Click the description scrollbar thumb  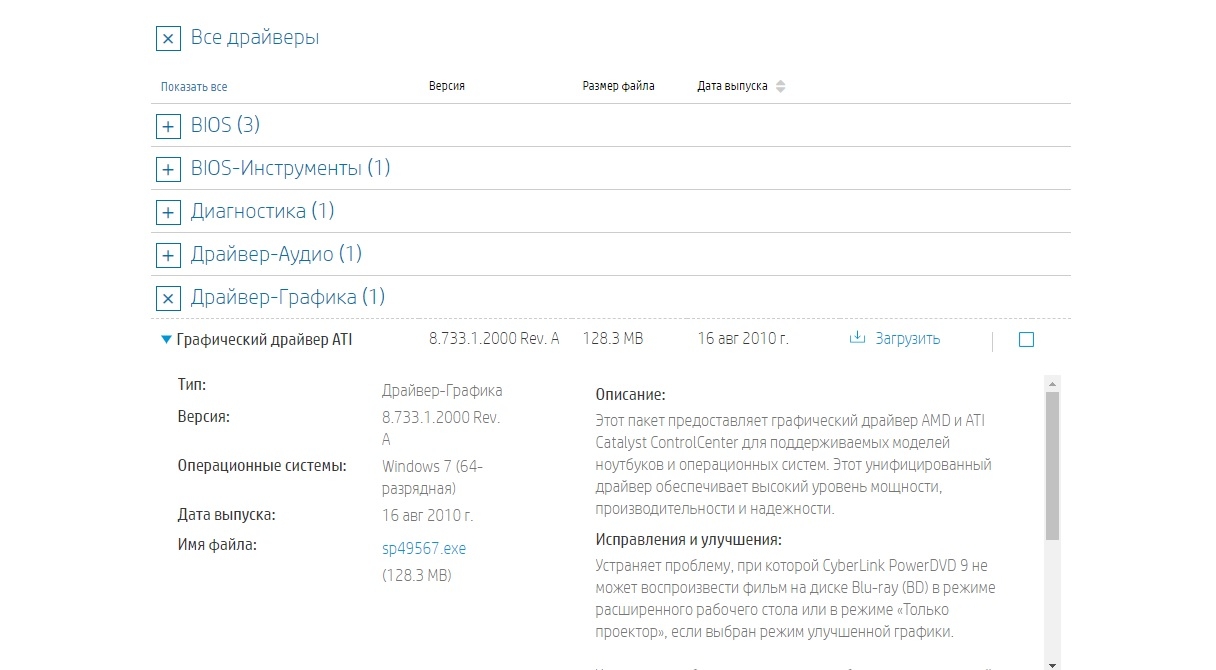(1052, 466)
